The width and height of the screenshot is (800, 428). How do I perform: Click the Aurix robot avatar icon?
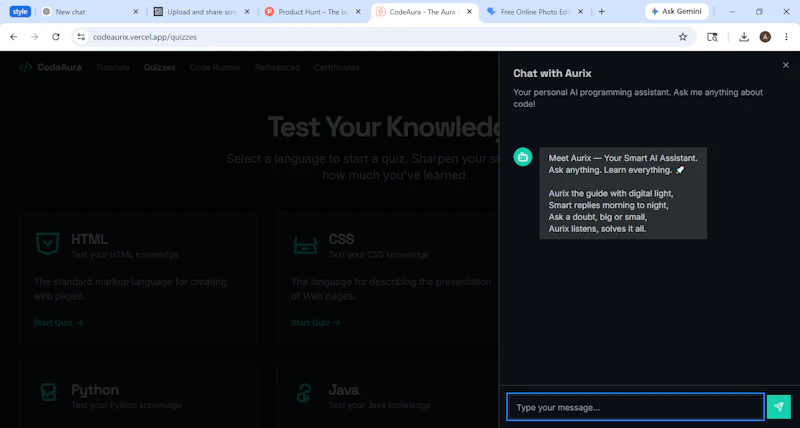(522, 157)
